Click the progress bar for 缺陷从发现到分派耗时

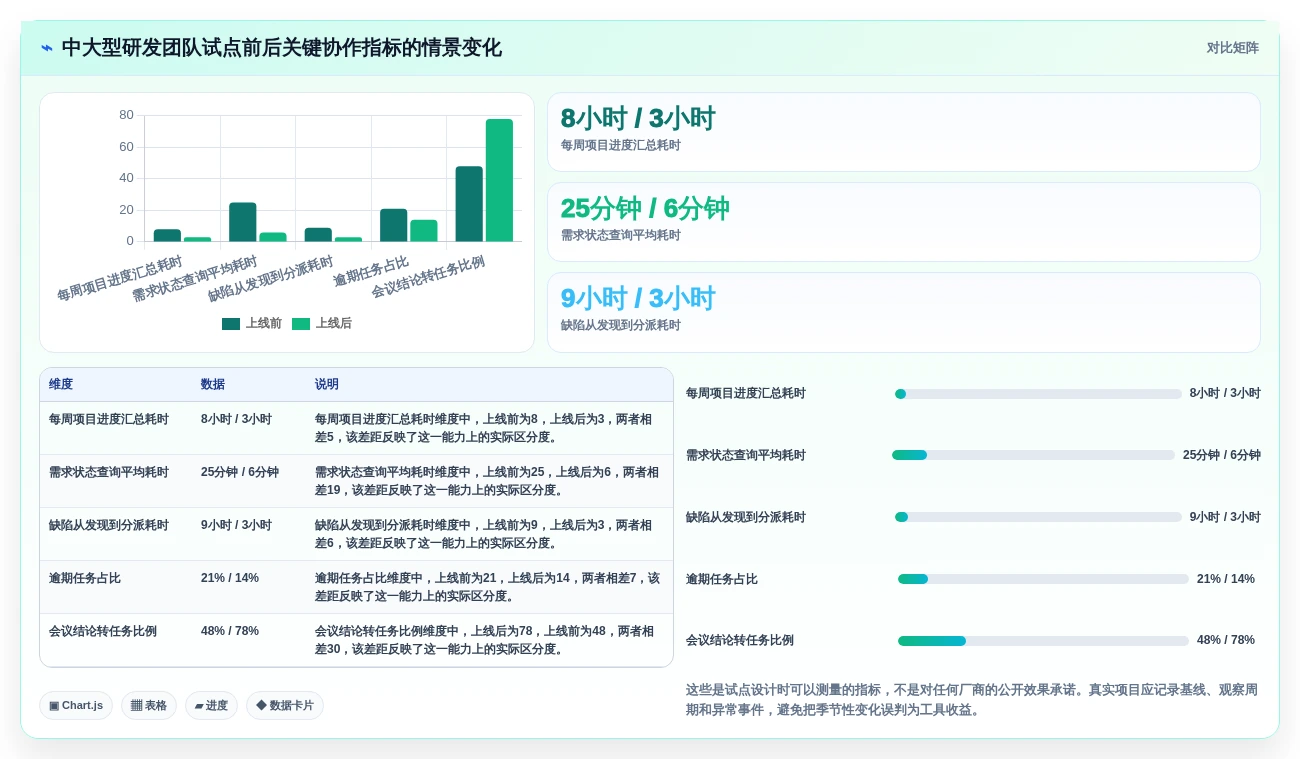(1038, 517)
